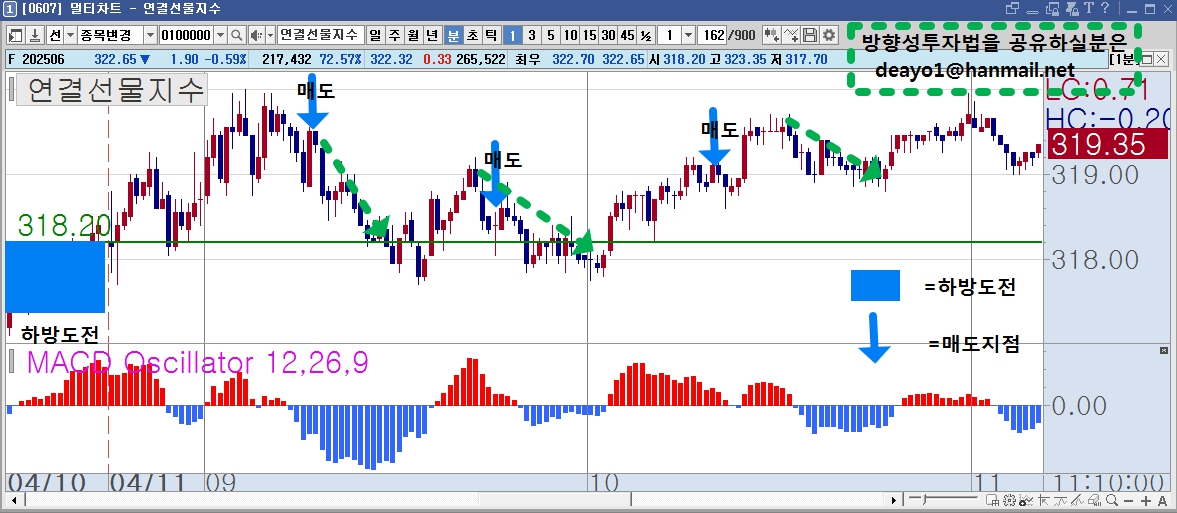Click the add line indicator icon

pyautogui.click(x=790, y=35)
